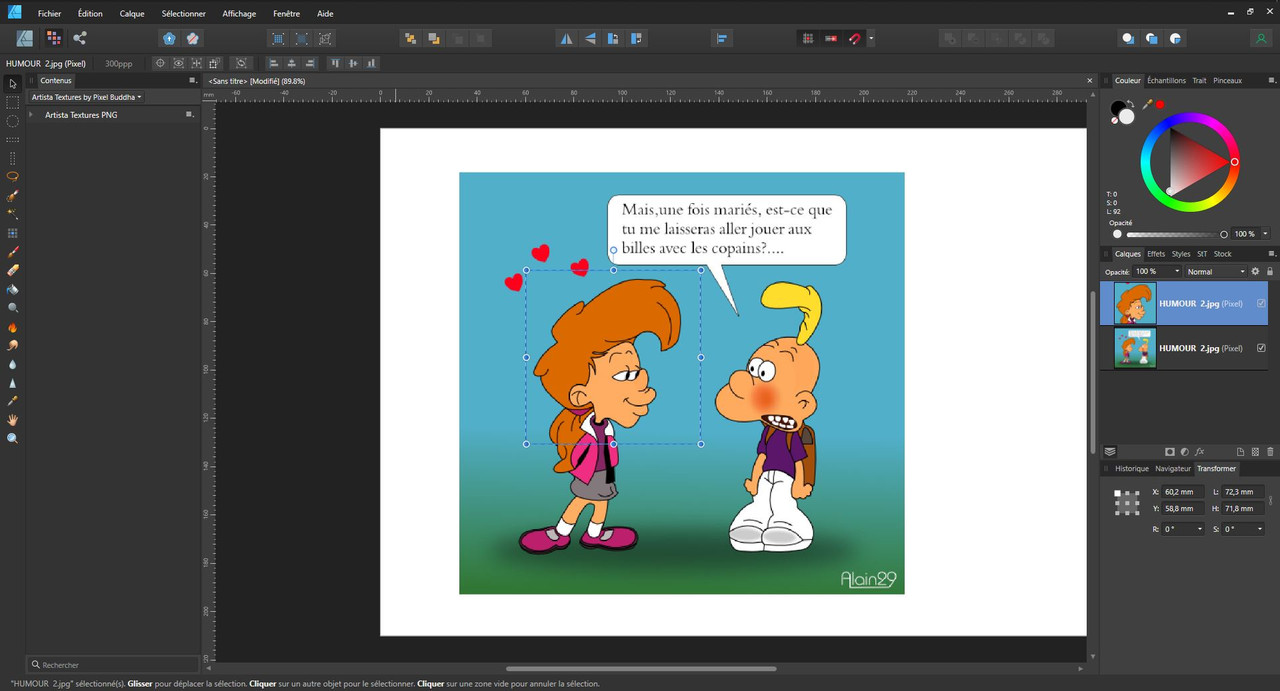Open Artista Textures by Pixel Buddha dropdown
The image size is (1280, 691).
click(x=86, y=97)
